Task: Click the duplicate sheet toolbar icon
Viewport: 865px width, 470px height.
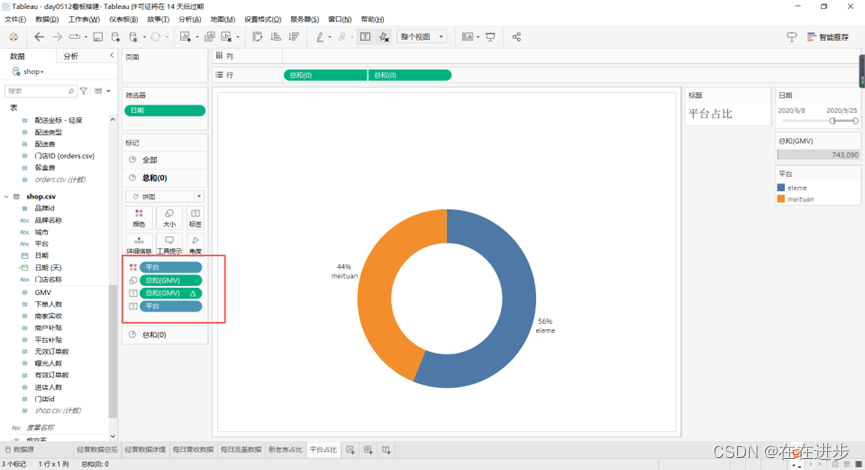Action: click(210, 37)
